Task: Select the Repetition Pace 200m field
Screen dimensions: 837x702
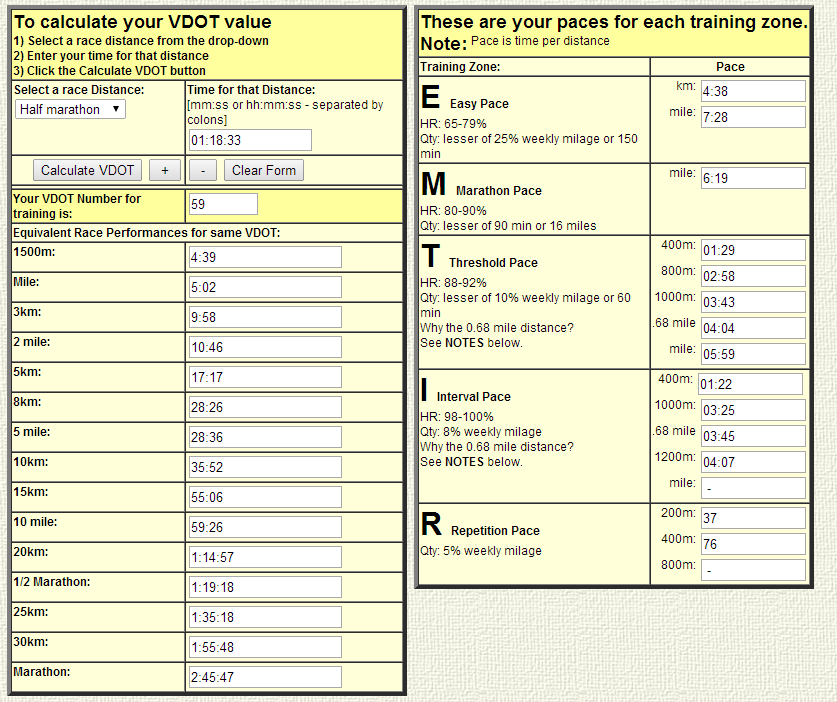Action: point(752,518)
